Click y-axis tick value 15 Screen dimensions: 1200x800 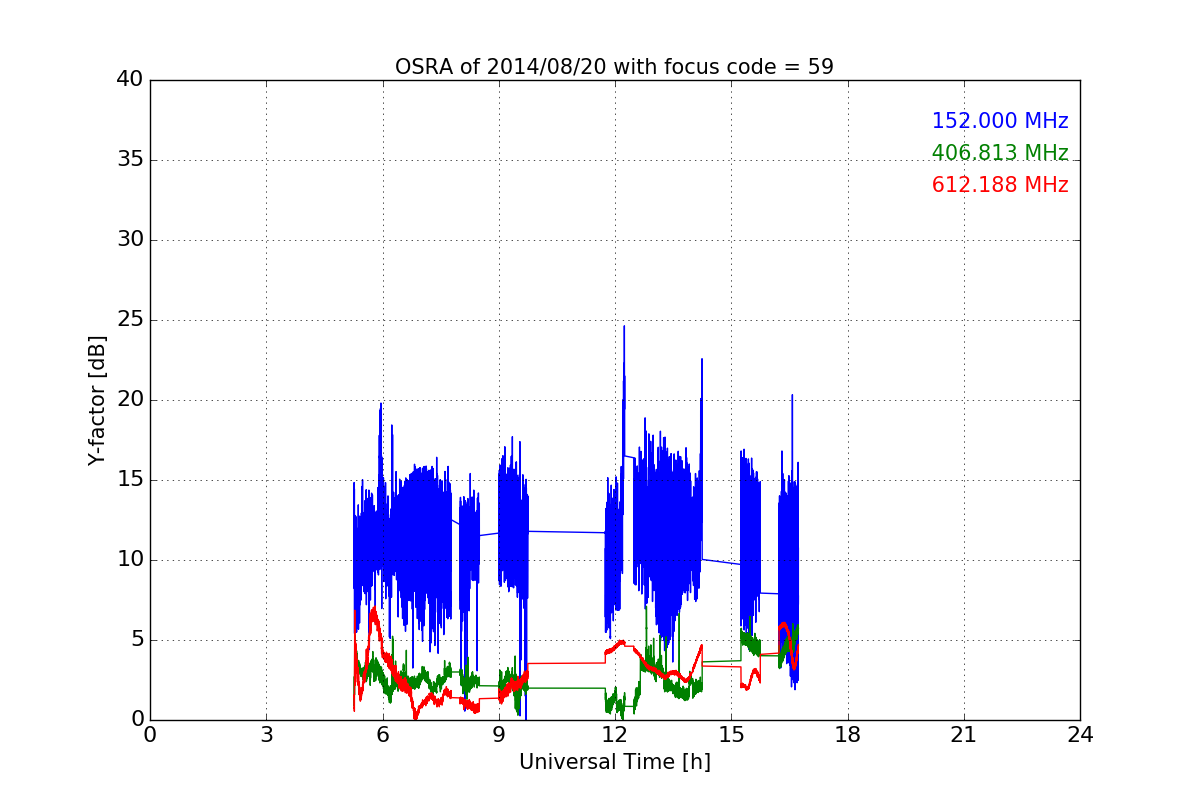pyautogui.click(x=130, y=480)
